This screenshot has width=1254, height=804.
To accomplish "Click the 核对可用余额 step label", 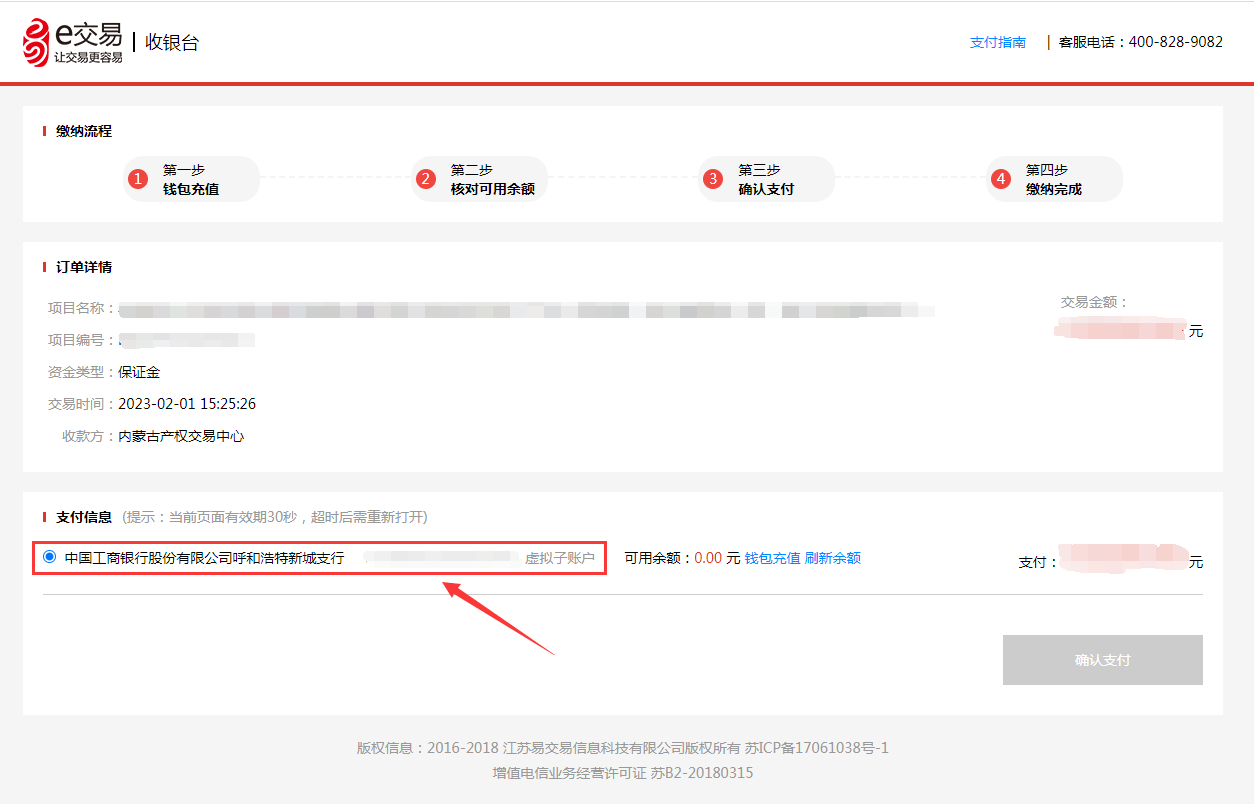I will [x=492, y=189].
